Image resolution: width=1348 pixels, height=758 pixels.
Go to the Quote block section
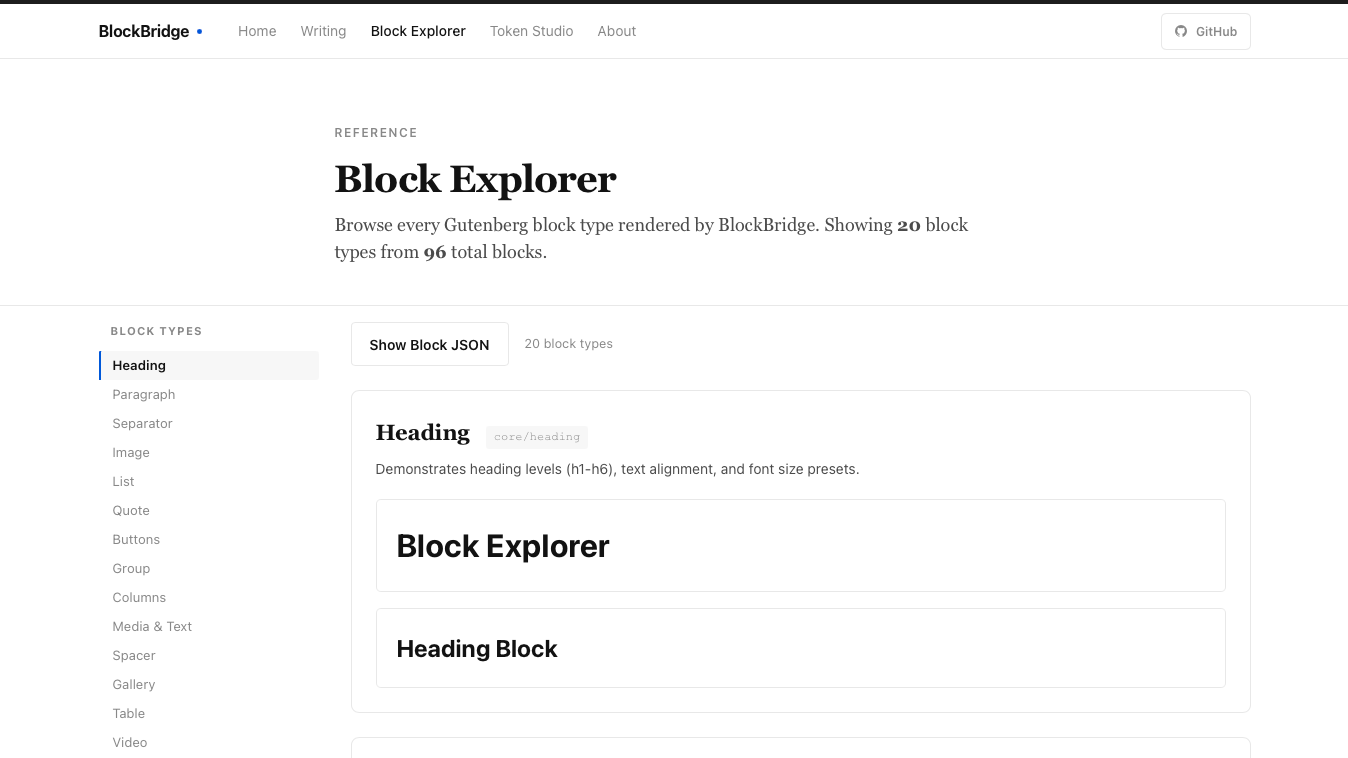coord(131,510)
